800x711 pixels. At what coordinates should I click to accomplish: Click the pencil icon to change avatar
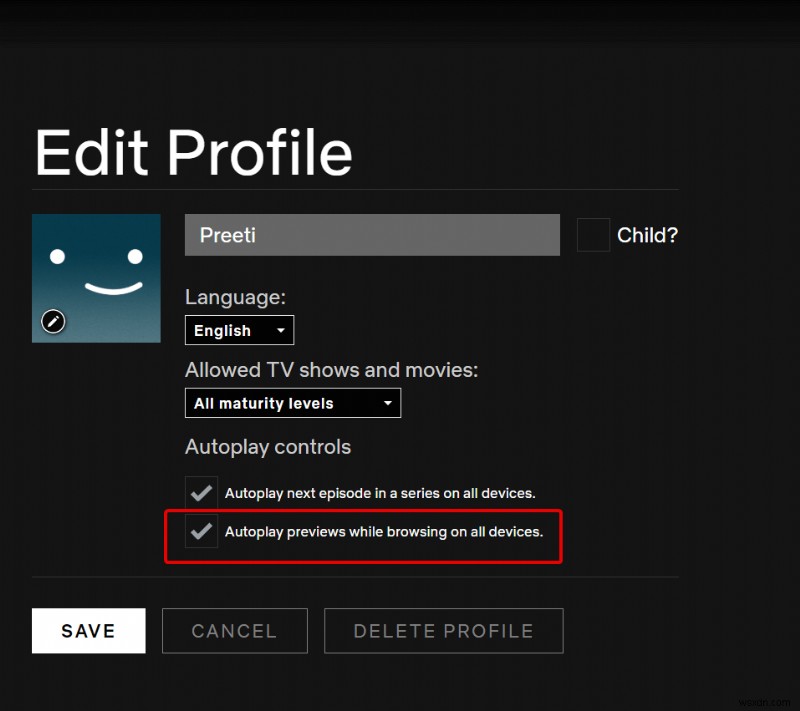click(52, 322)
